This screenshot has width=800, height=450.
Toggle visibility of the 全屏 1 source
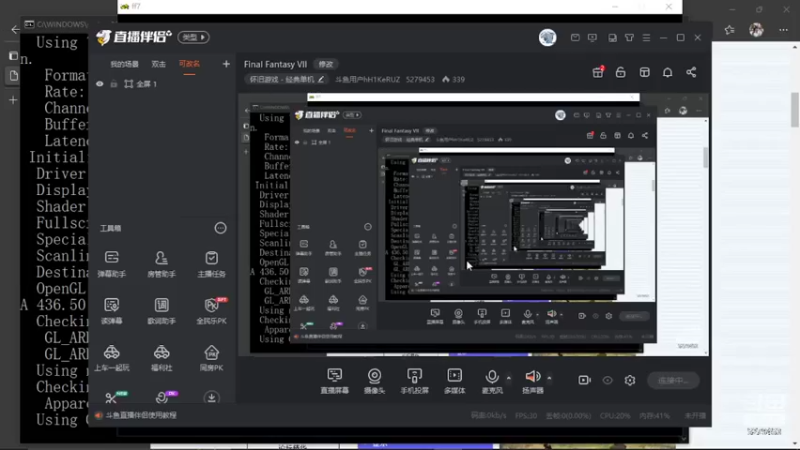100,84
